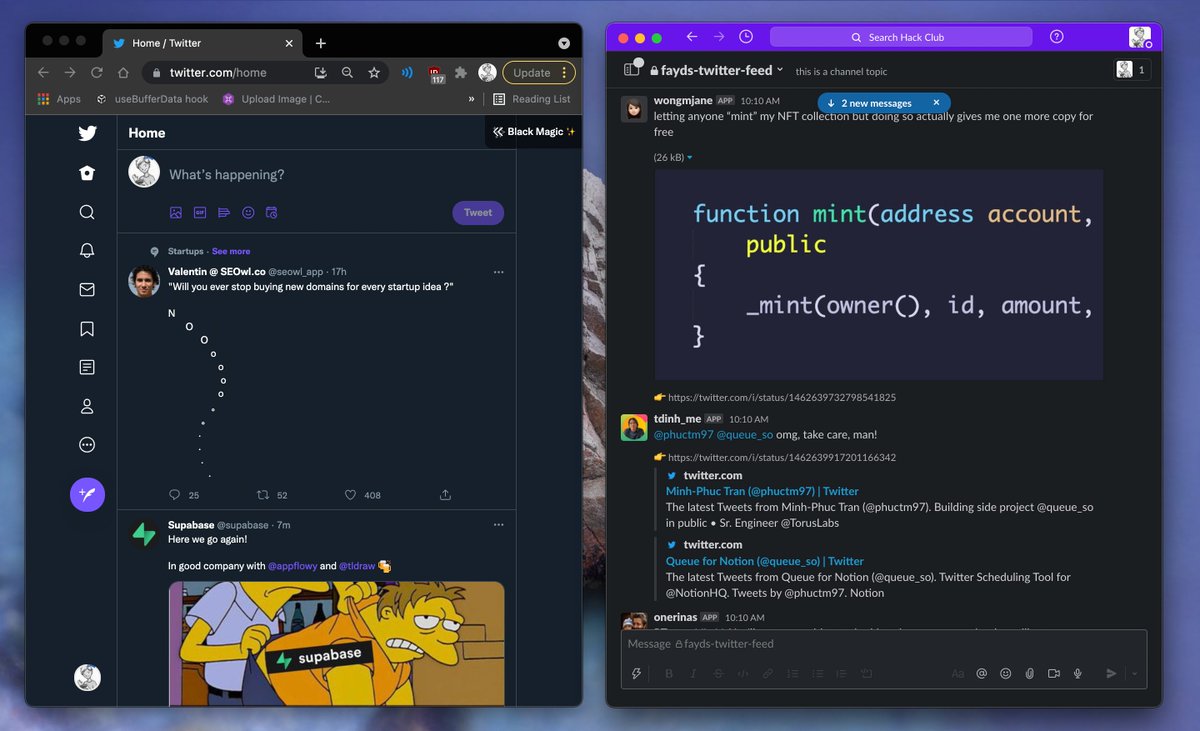This screenshot has height=731, width=1200.
Task: Open Slack send options dropdown arrow
Action: [1135, 674]
